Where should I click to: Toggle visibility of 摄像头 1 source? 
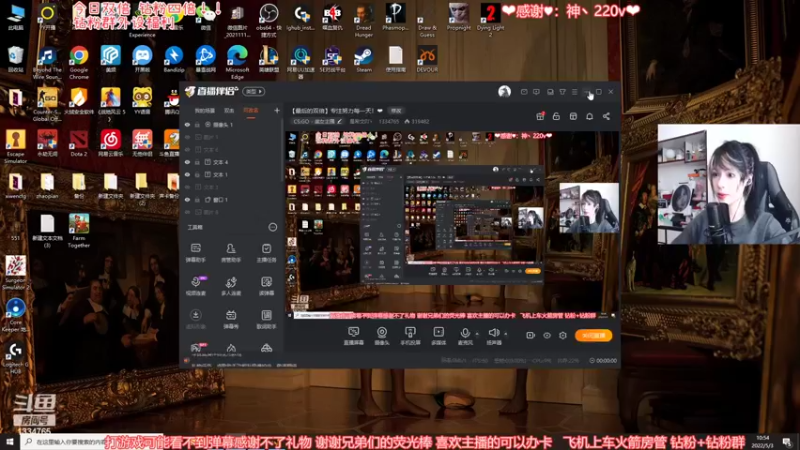click(x=187, y=124)
